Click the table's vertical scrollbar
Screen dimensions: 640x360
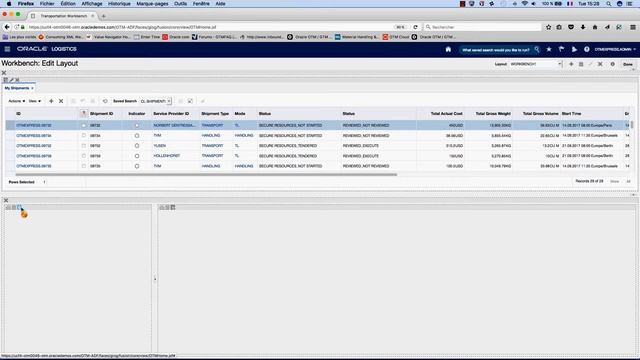pos(632,124)
